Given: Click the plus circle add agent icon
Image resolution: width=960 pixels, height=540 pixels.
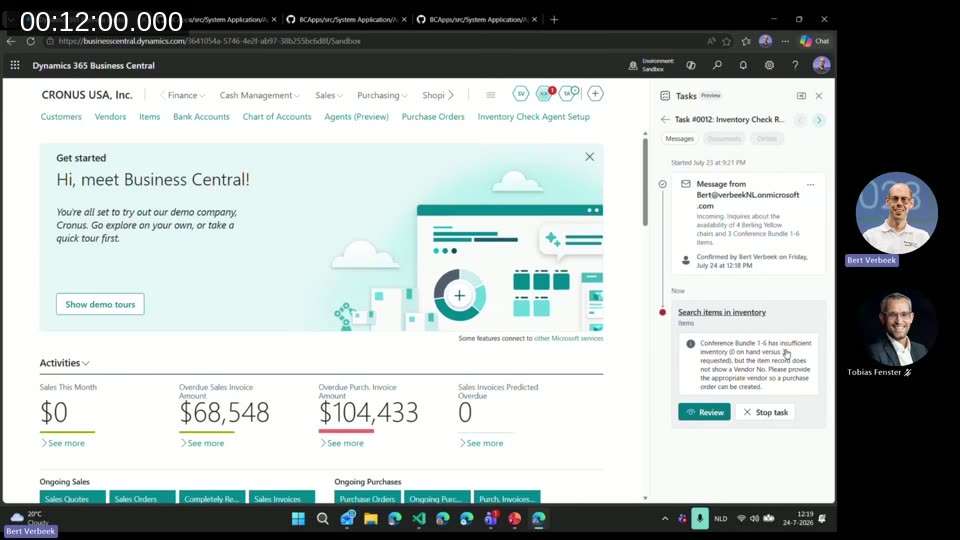Looking at the screenshot, I should [595, 94].
